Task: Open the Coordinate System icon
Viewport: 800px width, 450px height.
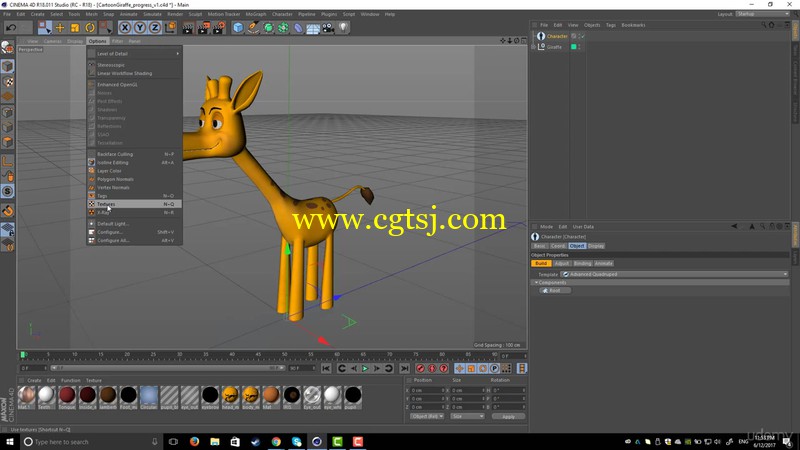Action: pyautogui.click(x=170, y=28)
